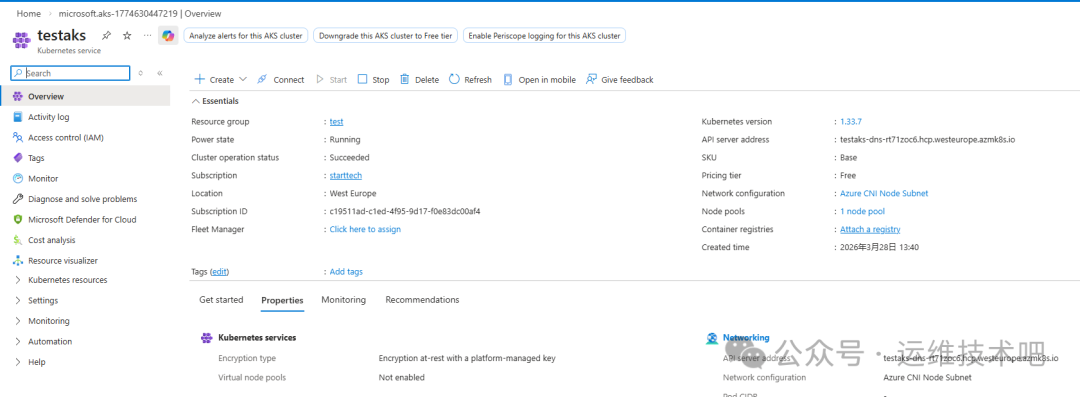Screen dimensions: 1080x397
Task: Open the test resource group link
Action: click(336, 122)
